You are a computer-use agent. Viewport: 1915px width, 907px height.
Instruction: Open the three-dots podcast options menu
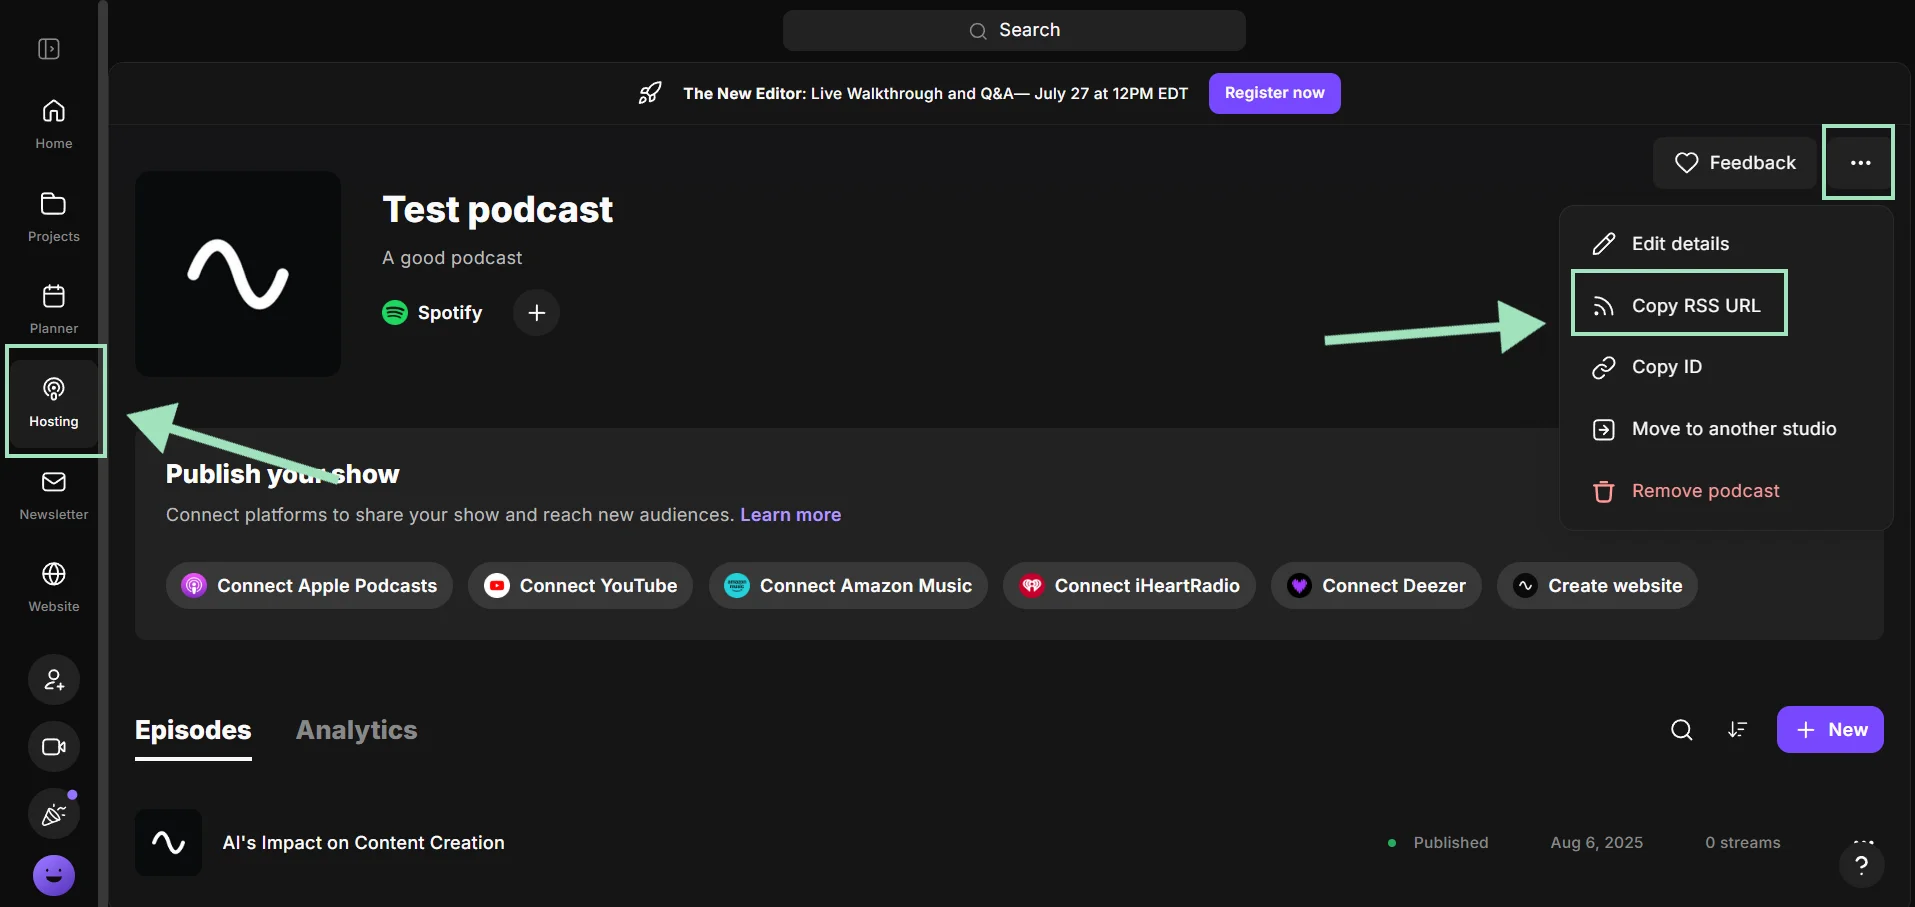coord(1860,163)
